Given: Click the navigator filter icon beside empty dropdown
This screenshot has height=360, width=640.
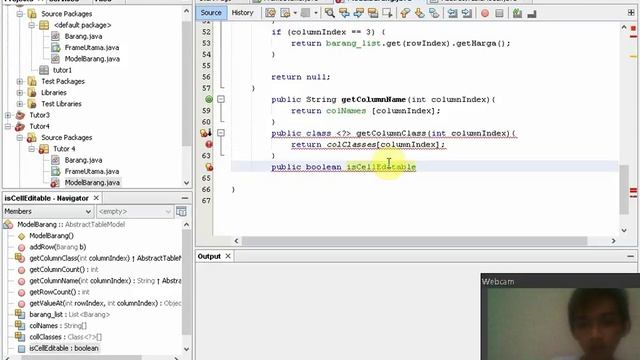Looking at the screenshot, I should click(181, 211).
